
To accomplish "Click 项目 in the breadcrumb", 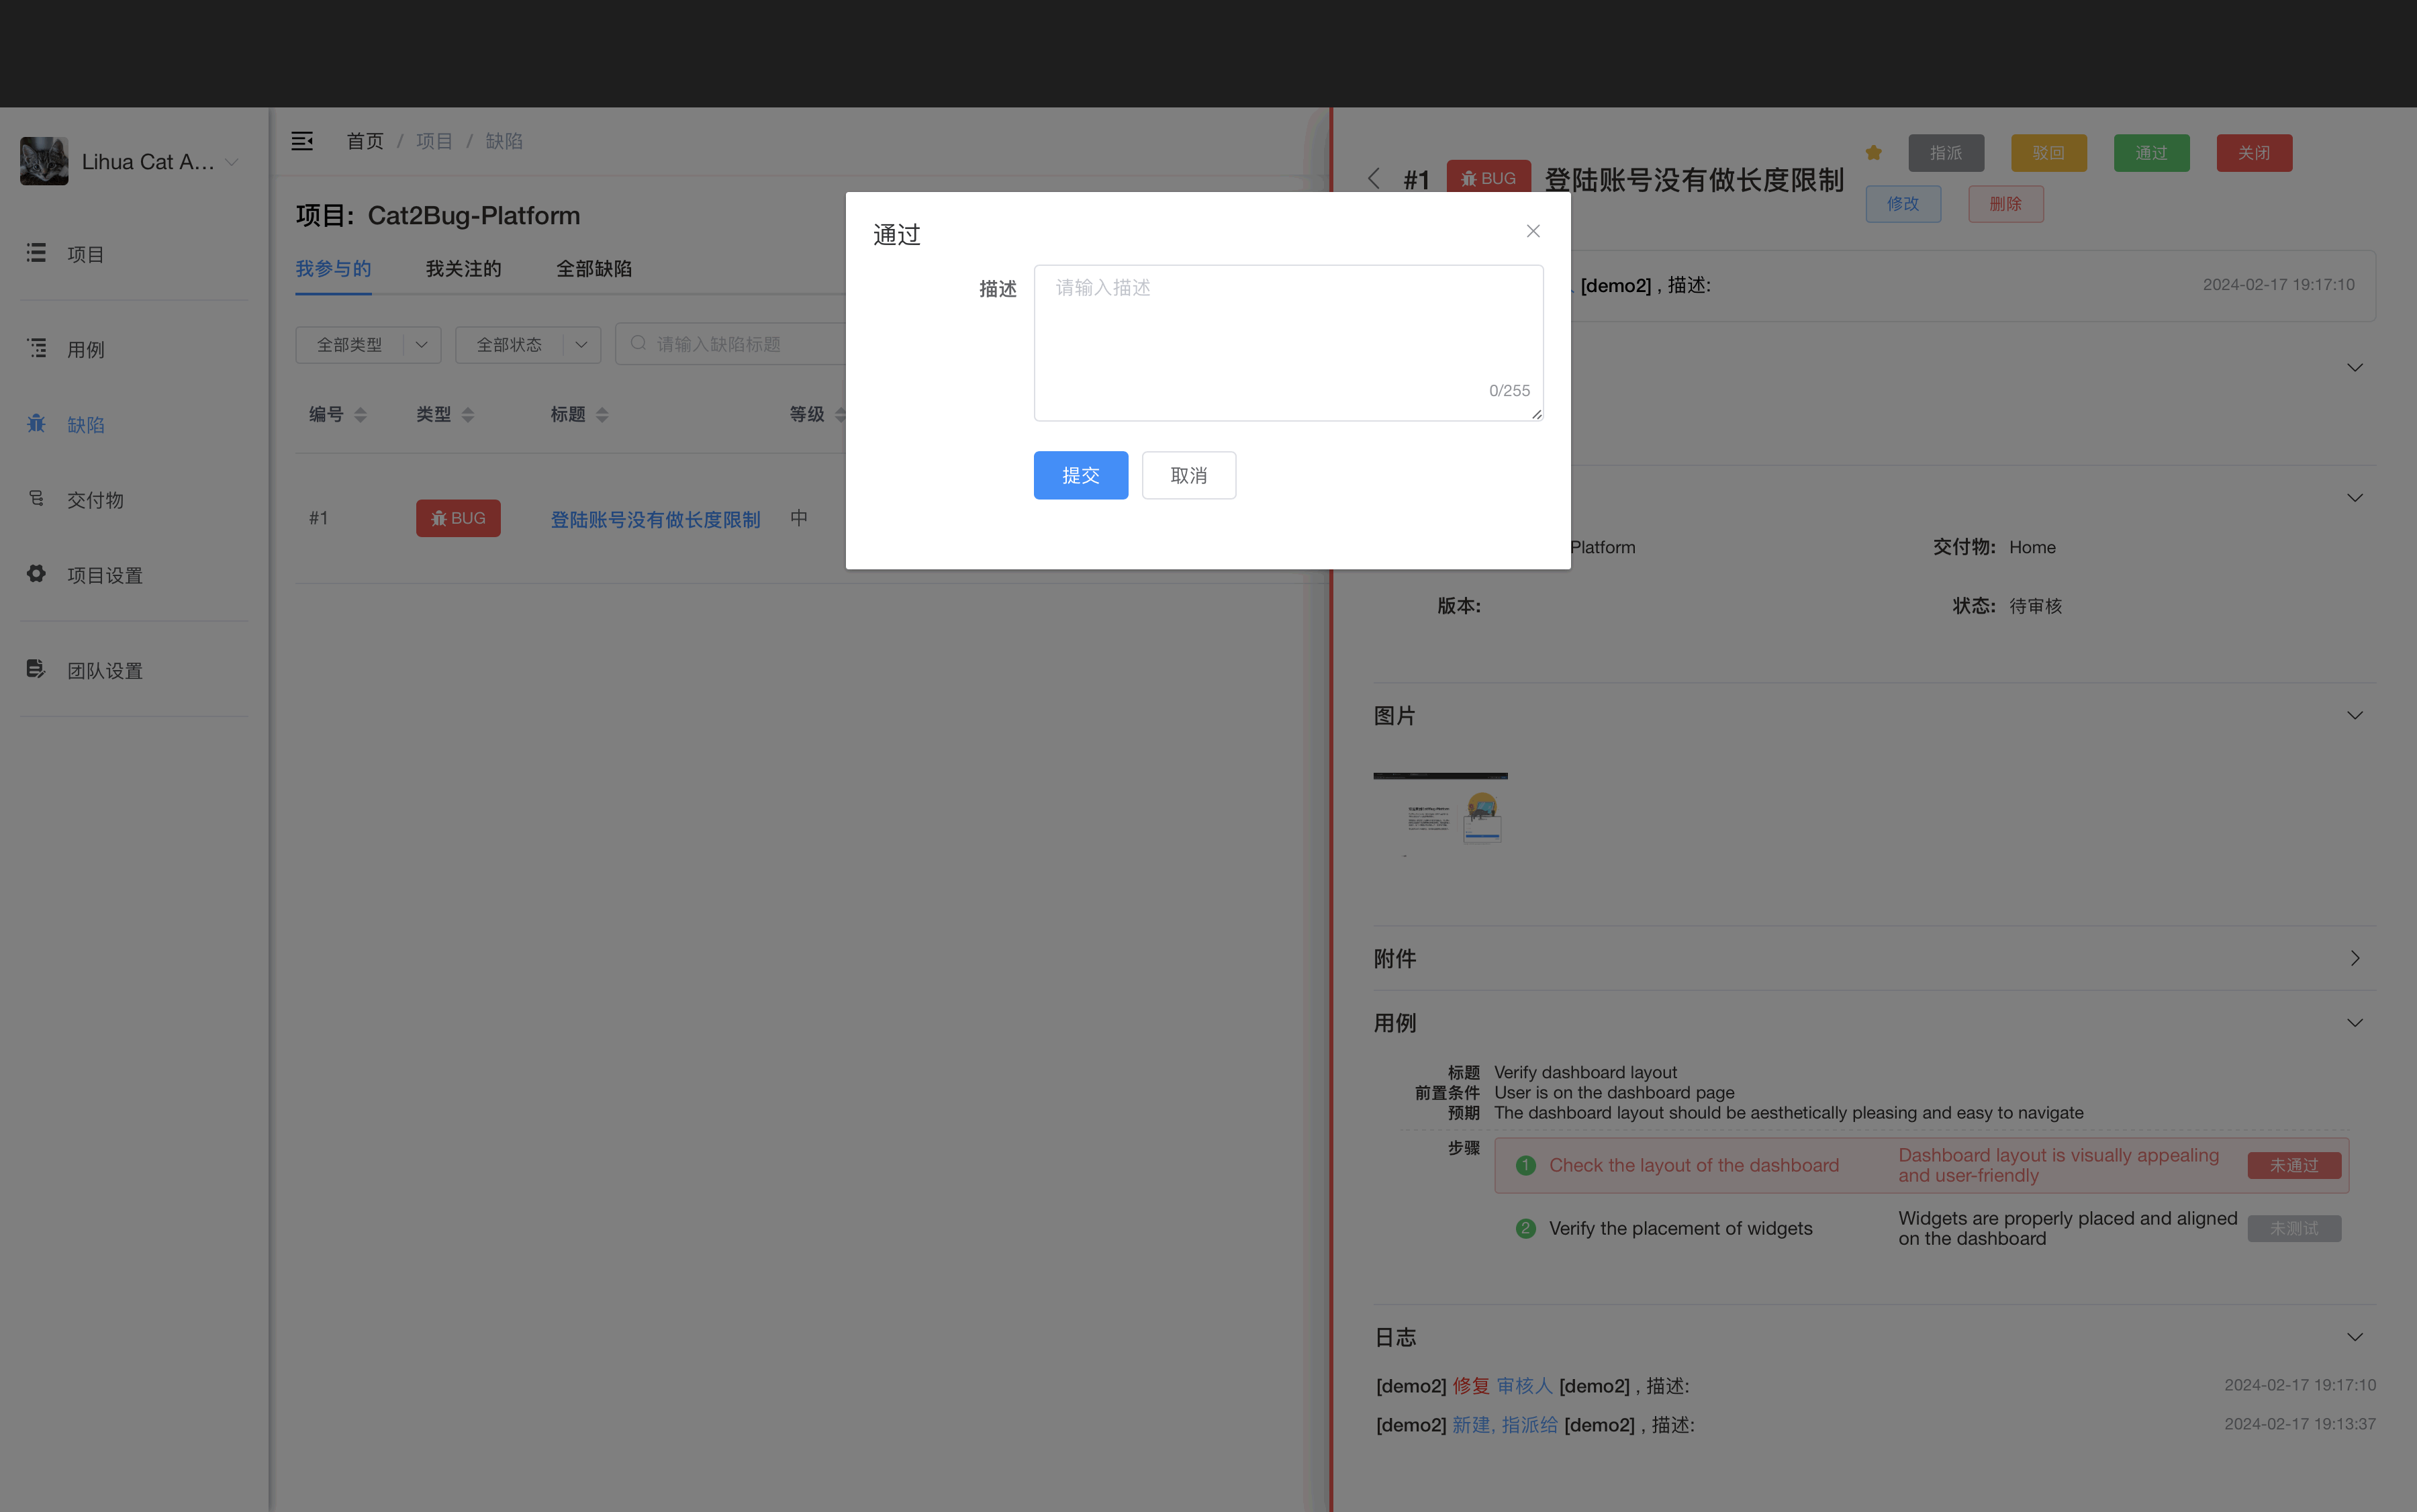I will tap(434, 141).
